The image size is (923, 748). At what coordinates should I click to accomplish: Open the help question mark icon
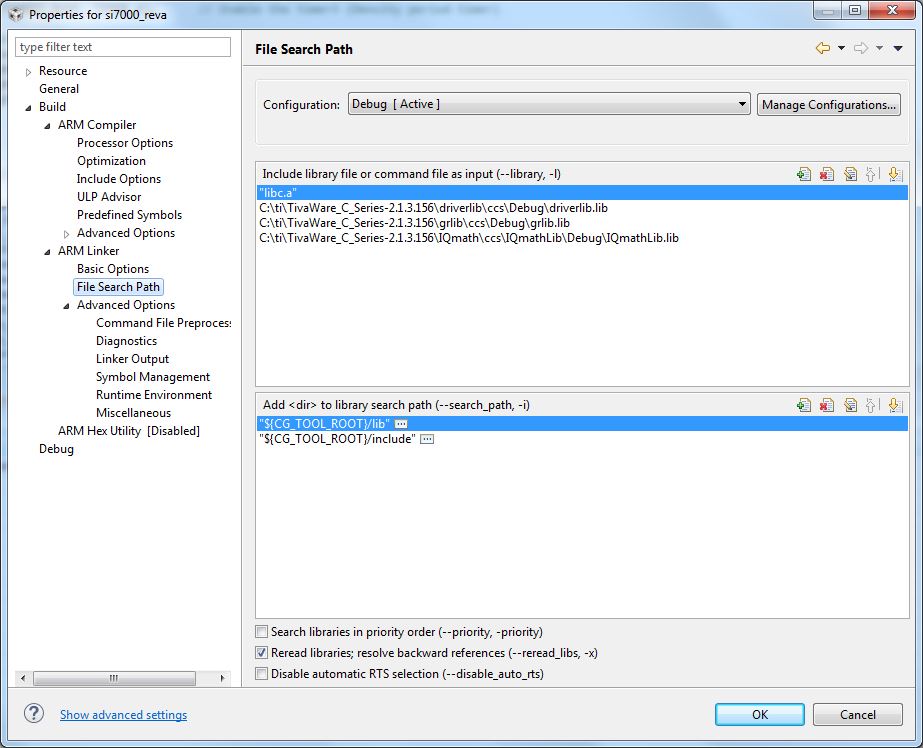pos(34,714)
